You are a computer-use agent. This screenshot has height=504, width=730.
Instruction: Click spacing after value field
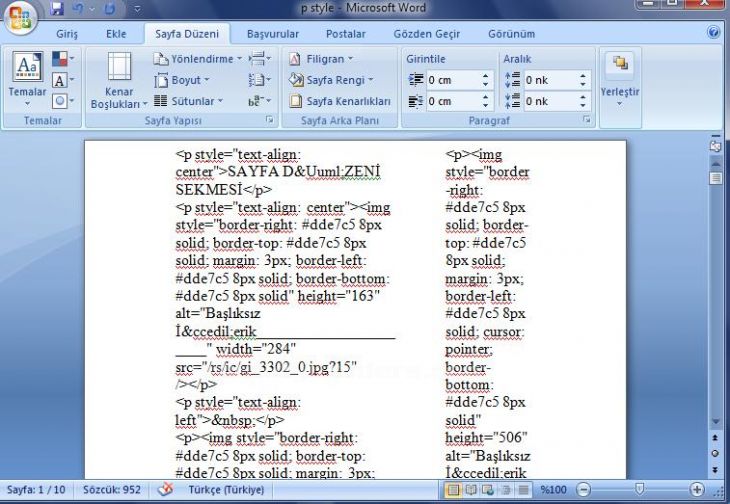(550, 101)
